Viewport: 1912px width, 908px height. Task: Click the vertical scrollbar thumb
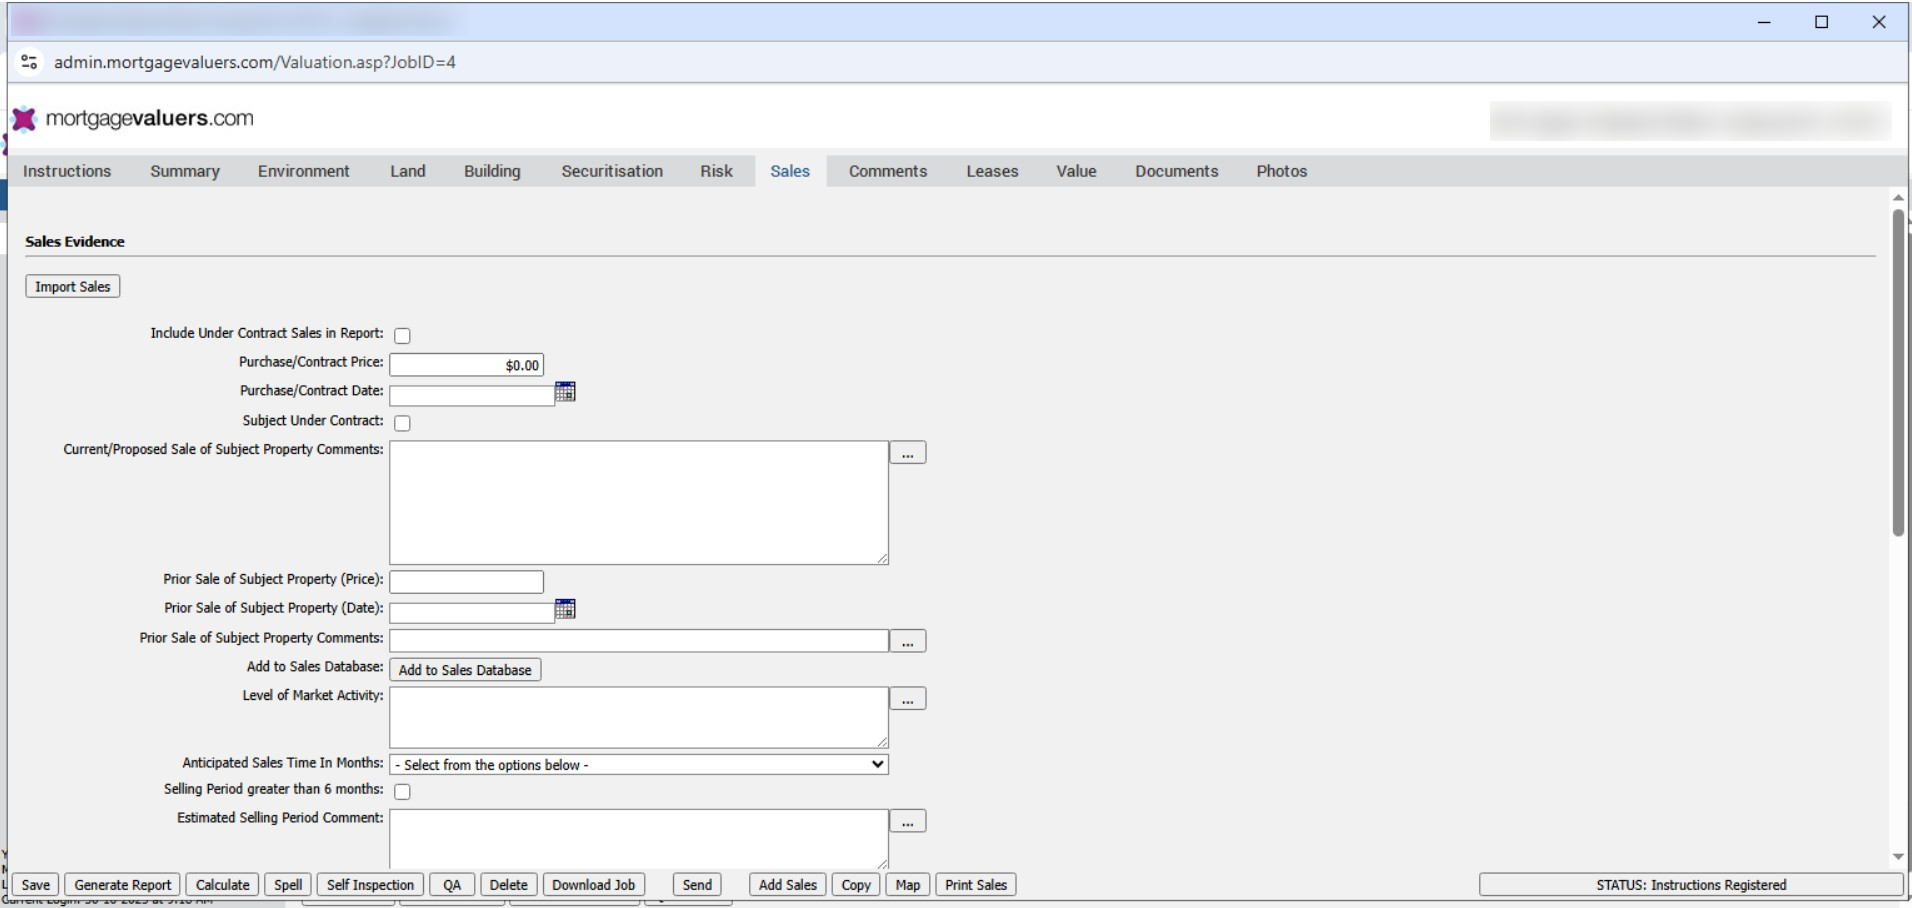[x=1898, y=373]
